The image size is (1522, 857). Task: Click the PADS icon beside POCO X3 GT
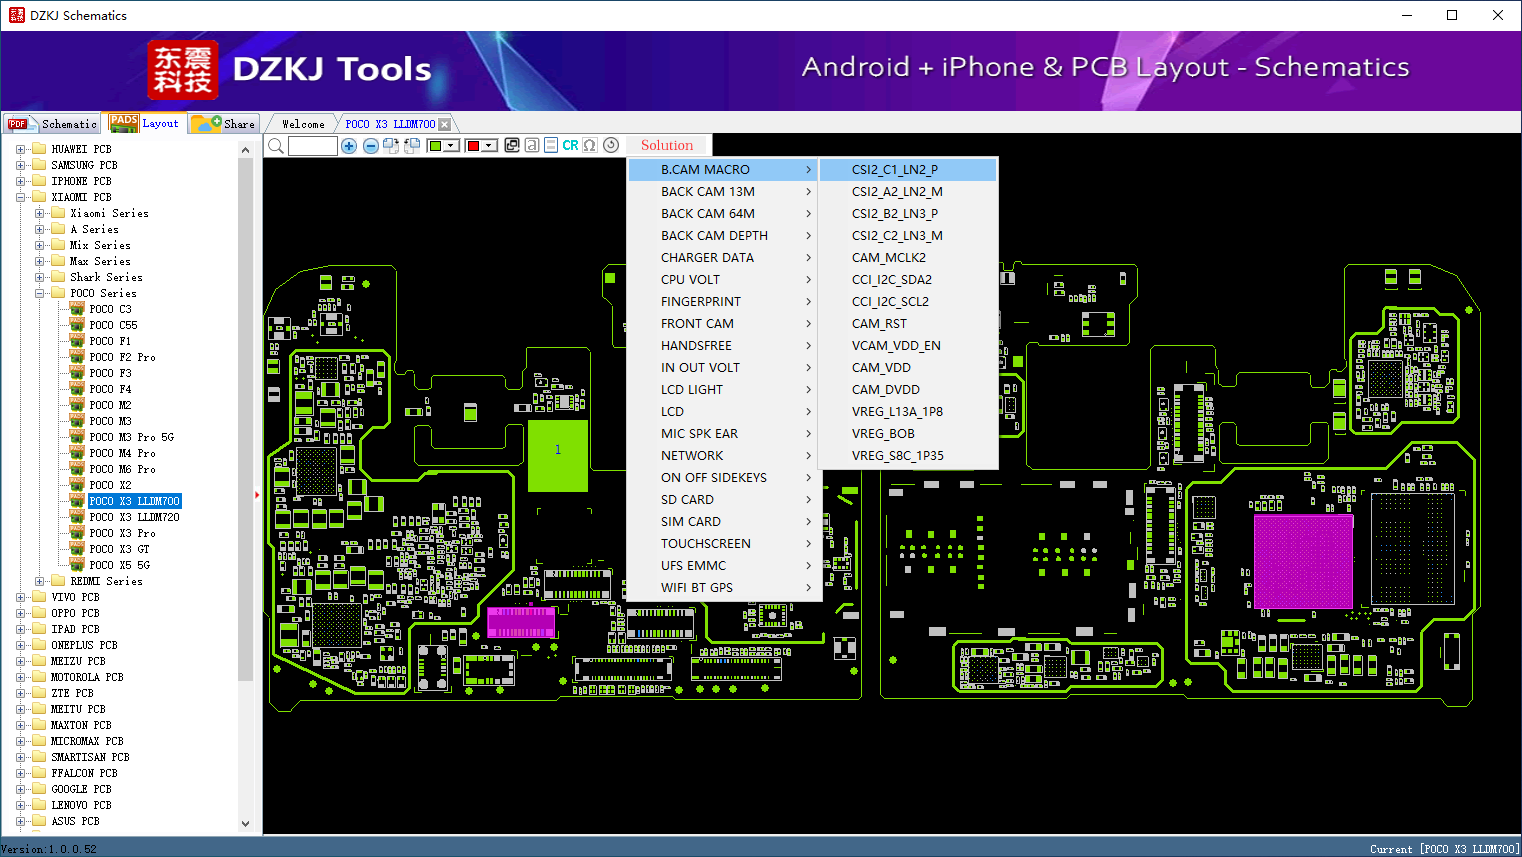[77, 549]
